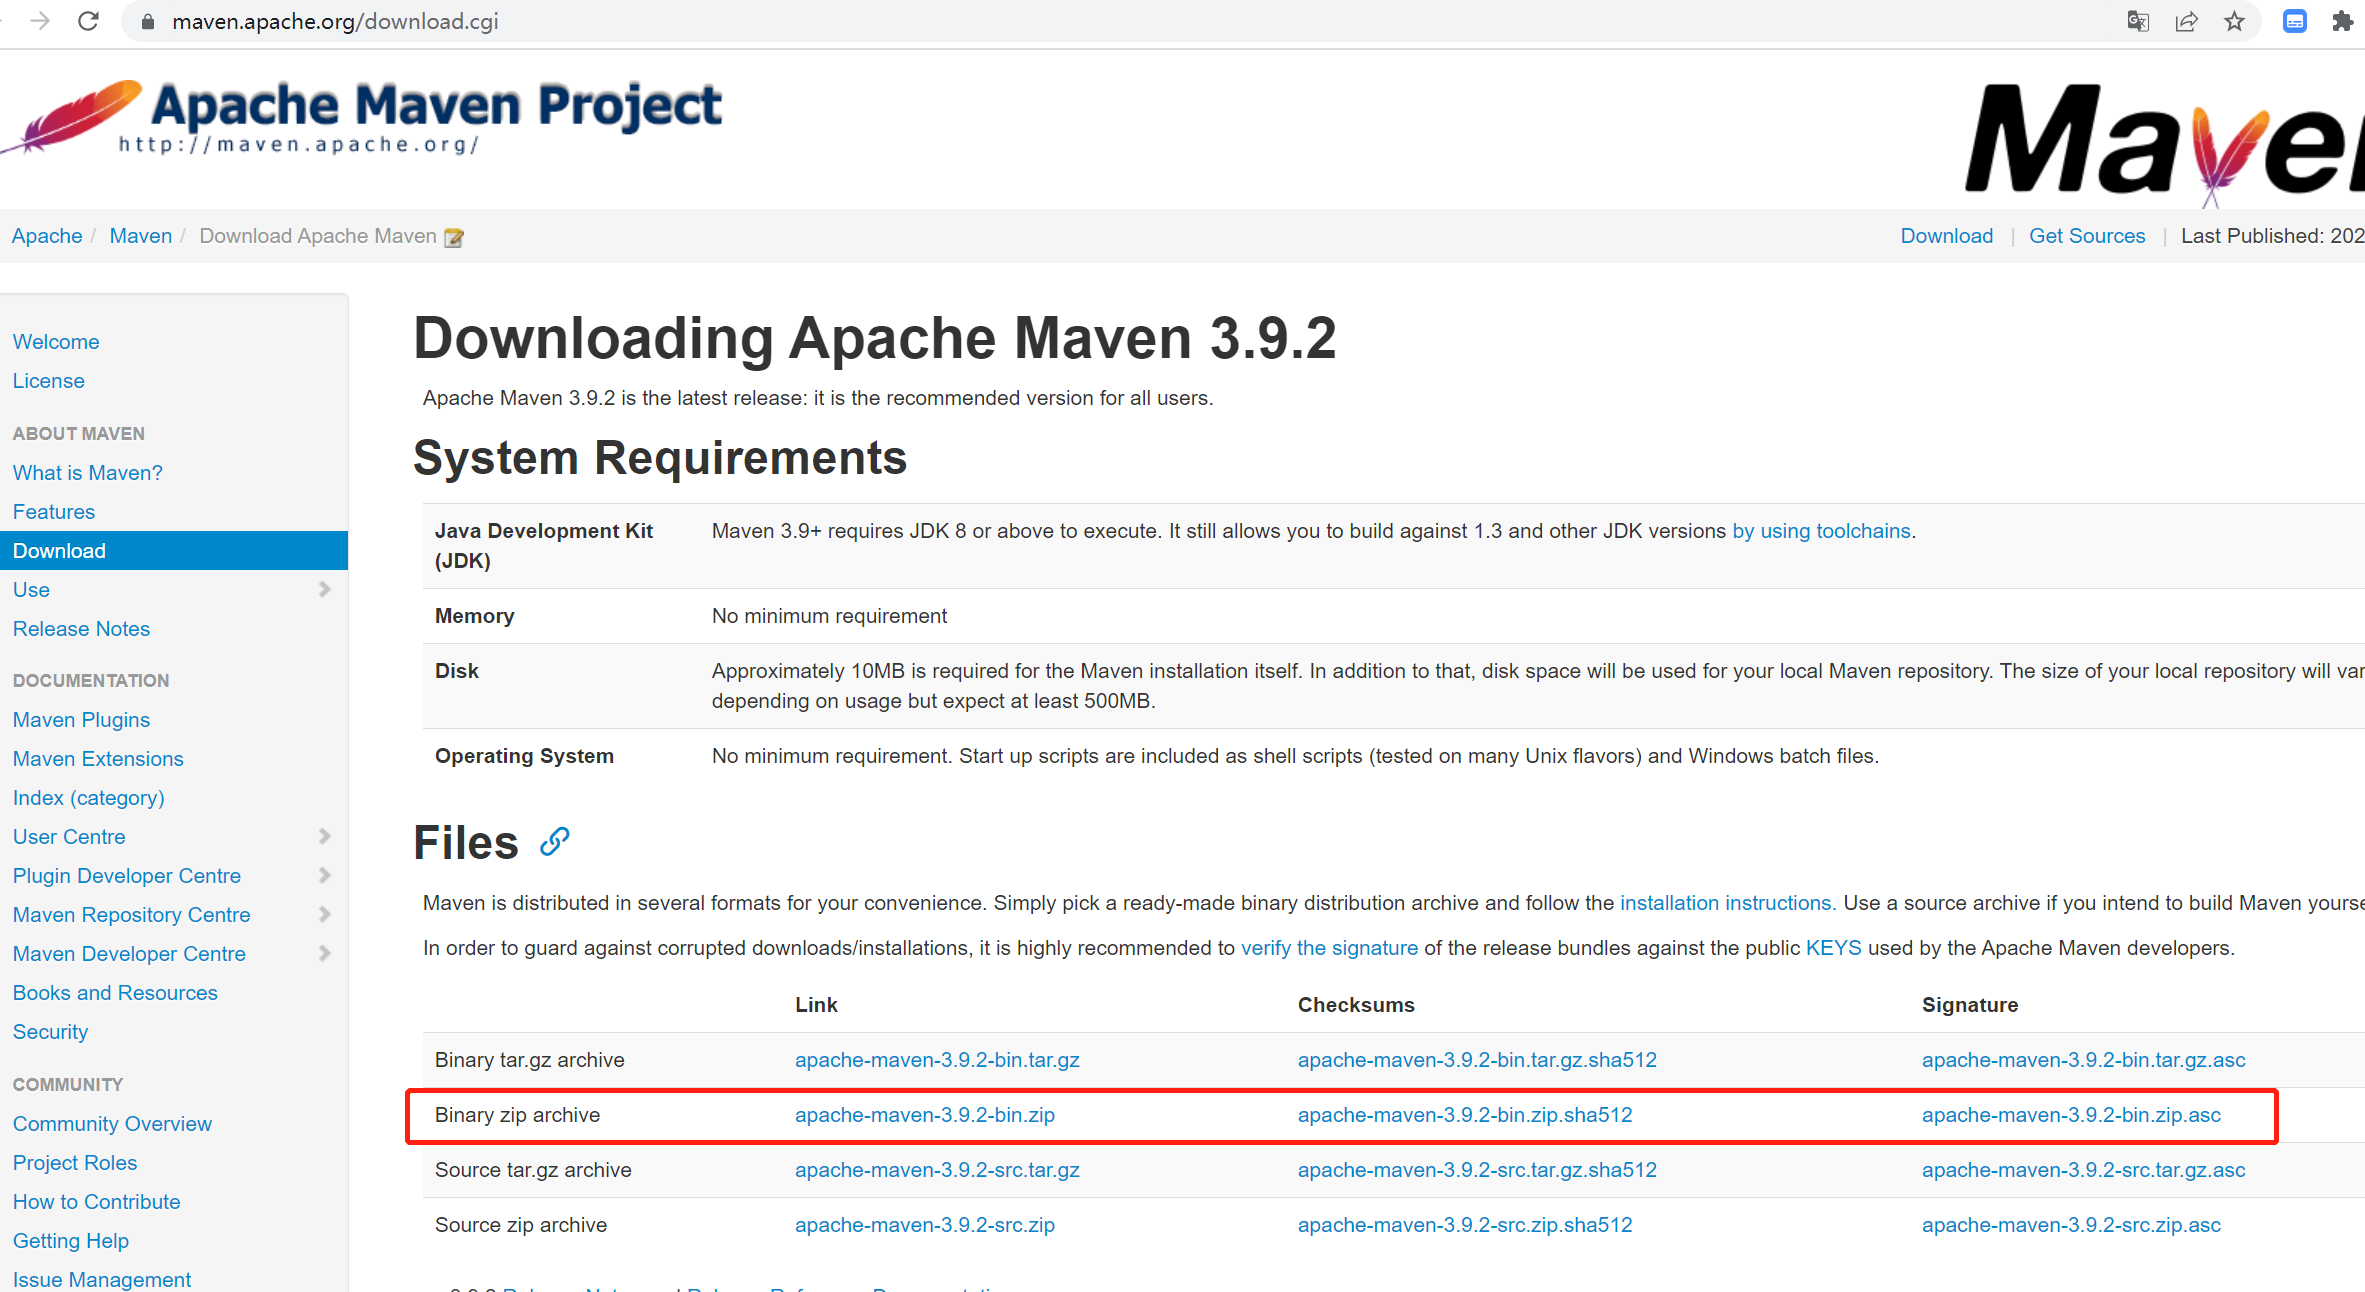The image size is (2365, 1292).
Task: Click the Apache Maven Project feather logo
Action: (362, 118)
